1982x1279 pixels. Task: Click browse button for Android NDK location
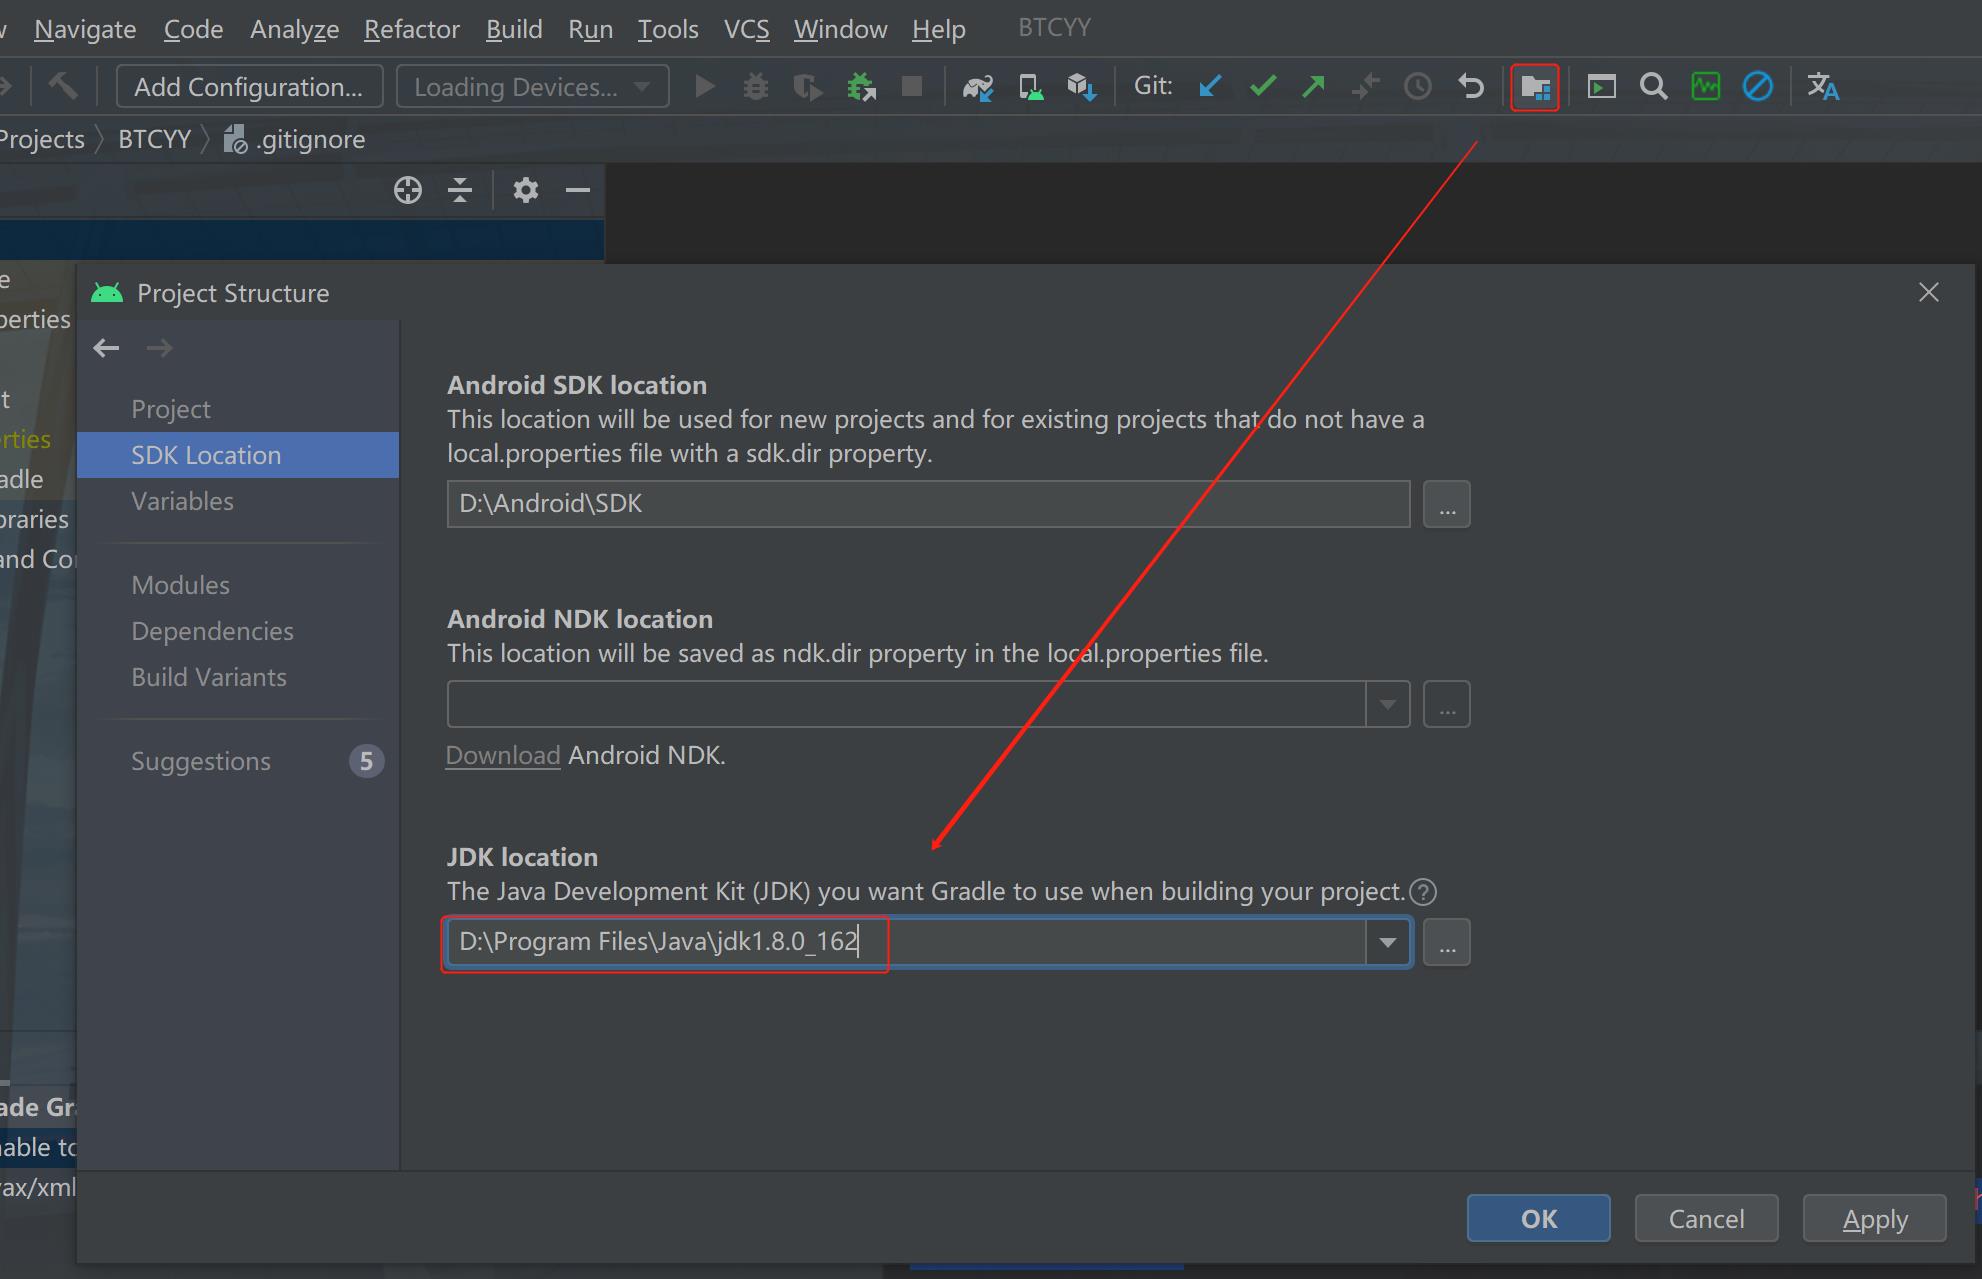pyautogui.click(x=1446, y=704)
